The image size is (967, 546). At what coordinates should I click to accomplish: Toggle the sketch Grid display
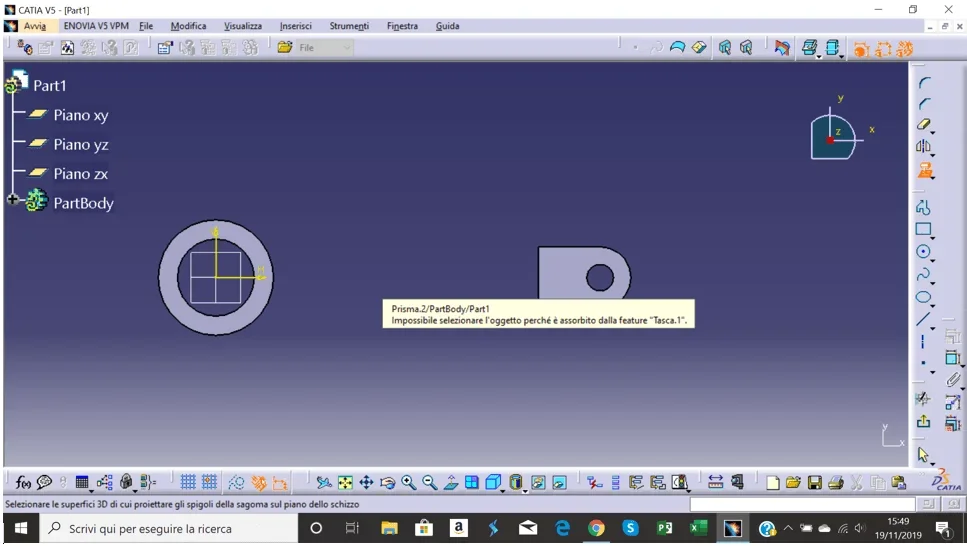click(188, 482)
